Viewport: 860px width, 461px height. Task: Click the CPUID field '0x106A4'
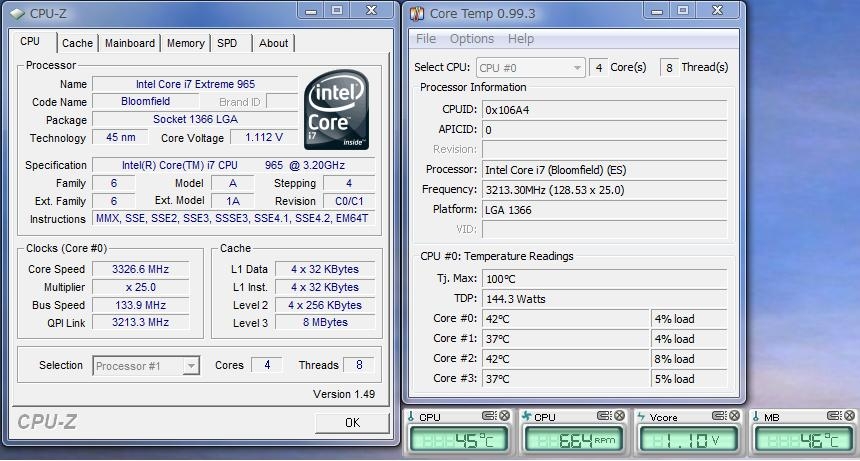(x=604, y=110)
